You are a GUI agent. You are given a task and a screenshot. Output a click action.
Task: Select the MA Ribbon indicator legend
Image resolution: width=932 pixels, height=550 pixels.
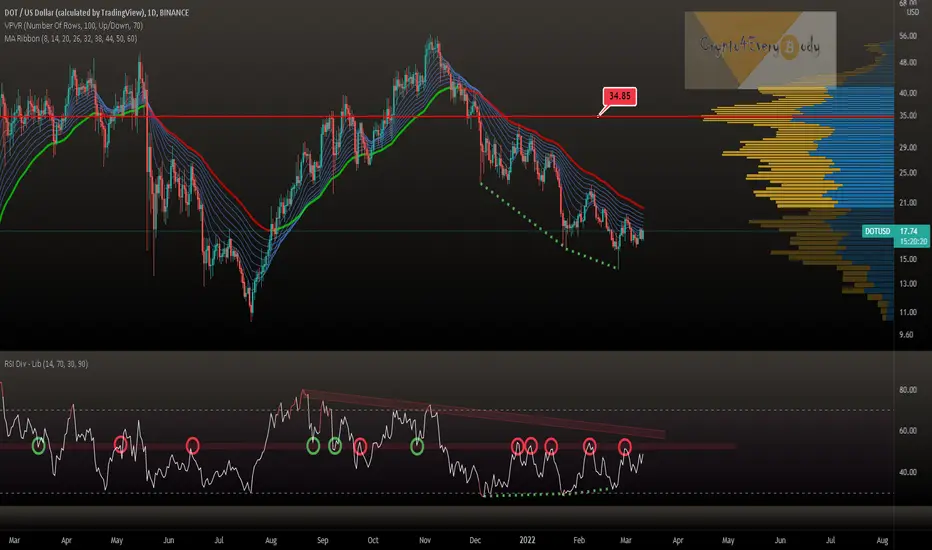(70, 39)
